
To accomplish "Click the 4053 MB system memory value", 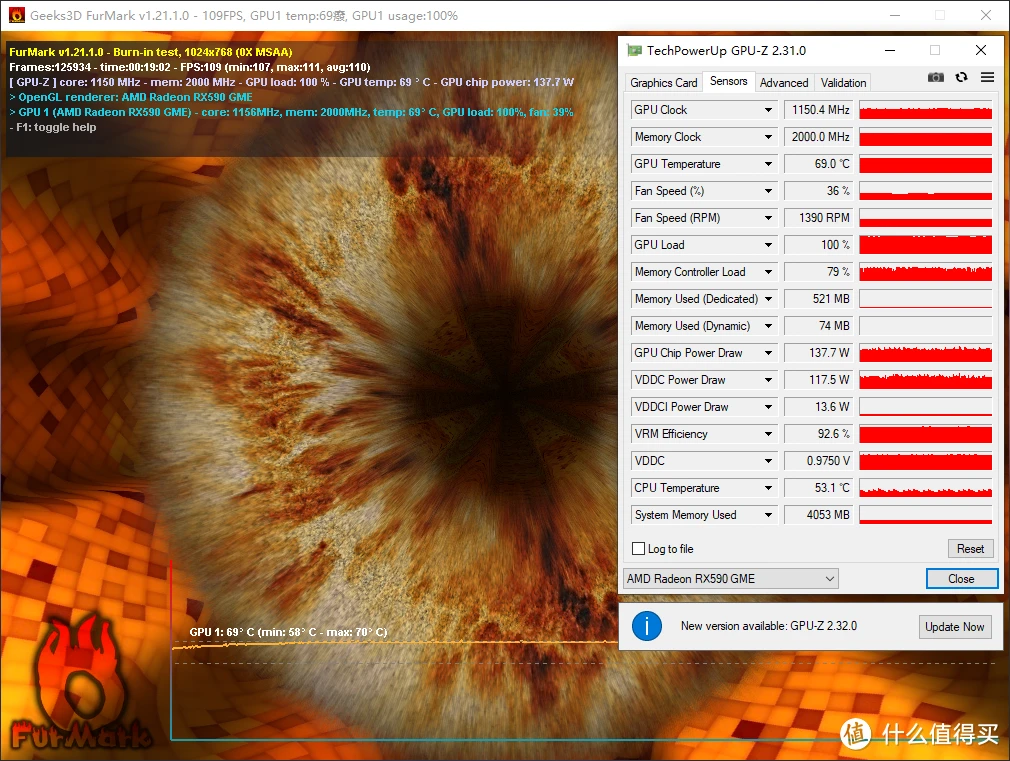I will [x=819, y=515].
